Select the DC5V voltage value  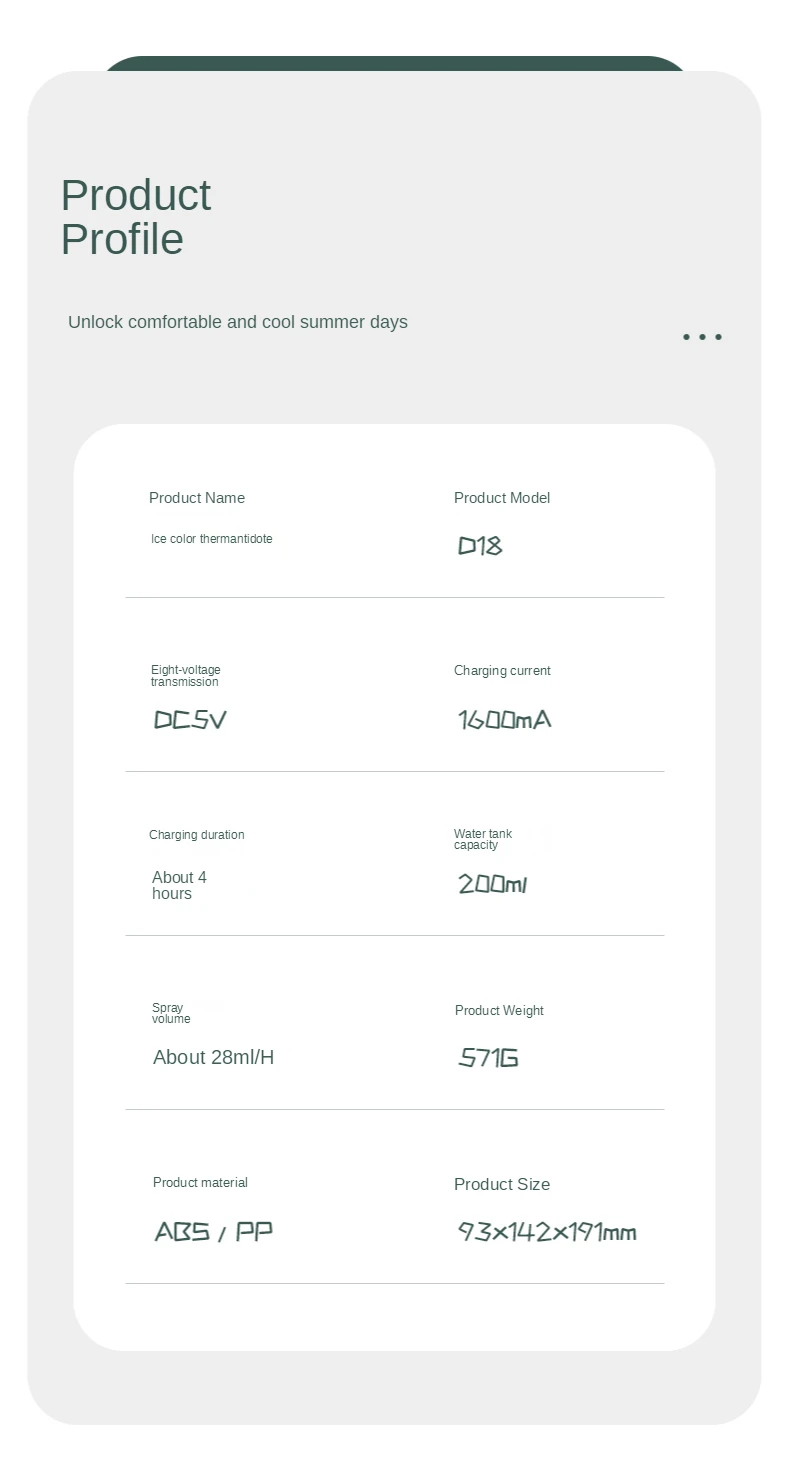pos(190,720)
